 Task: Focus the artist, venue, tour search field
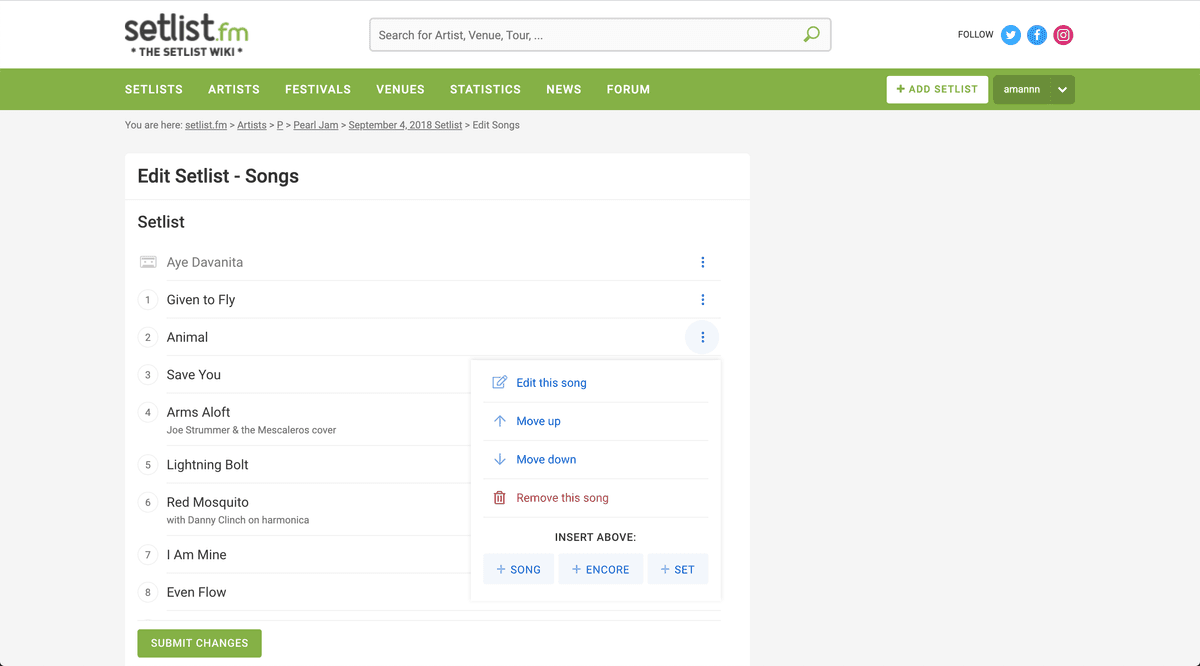pos(600,35)
